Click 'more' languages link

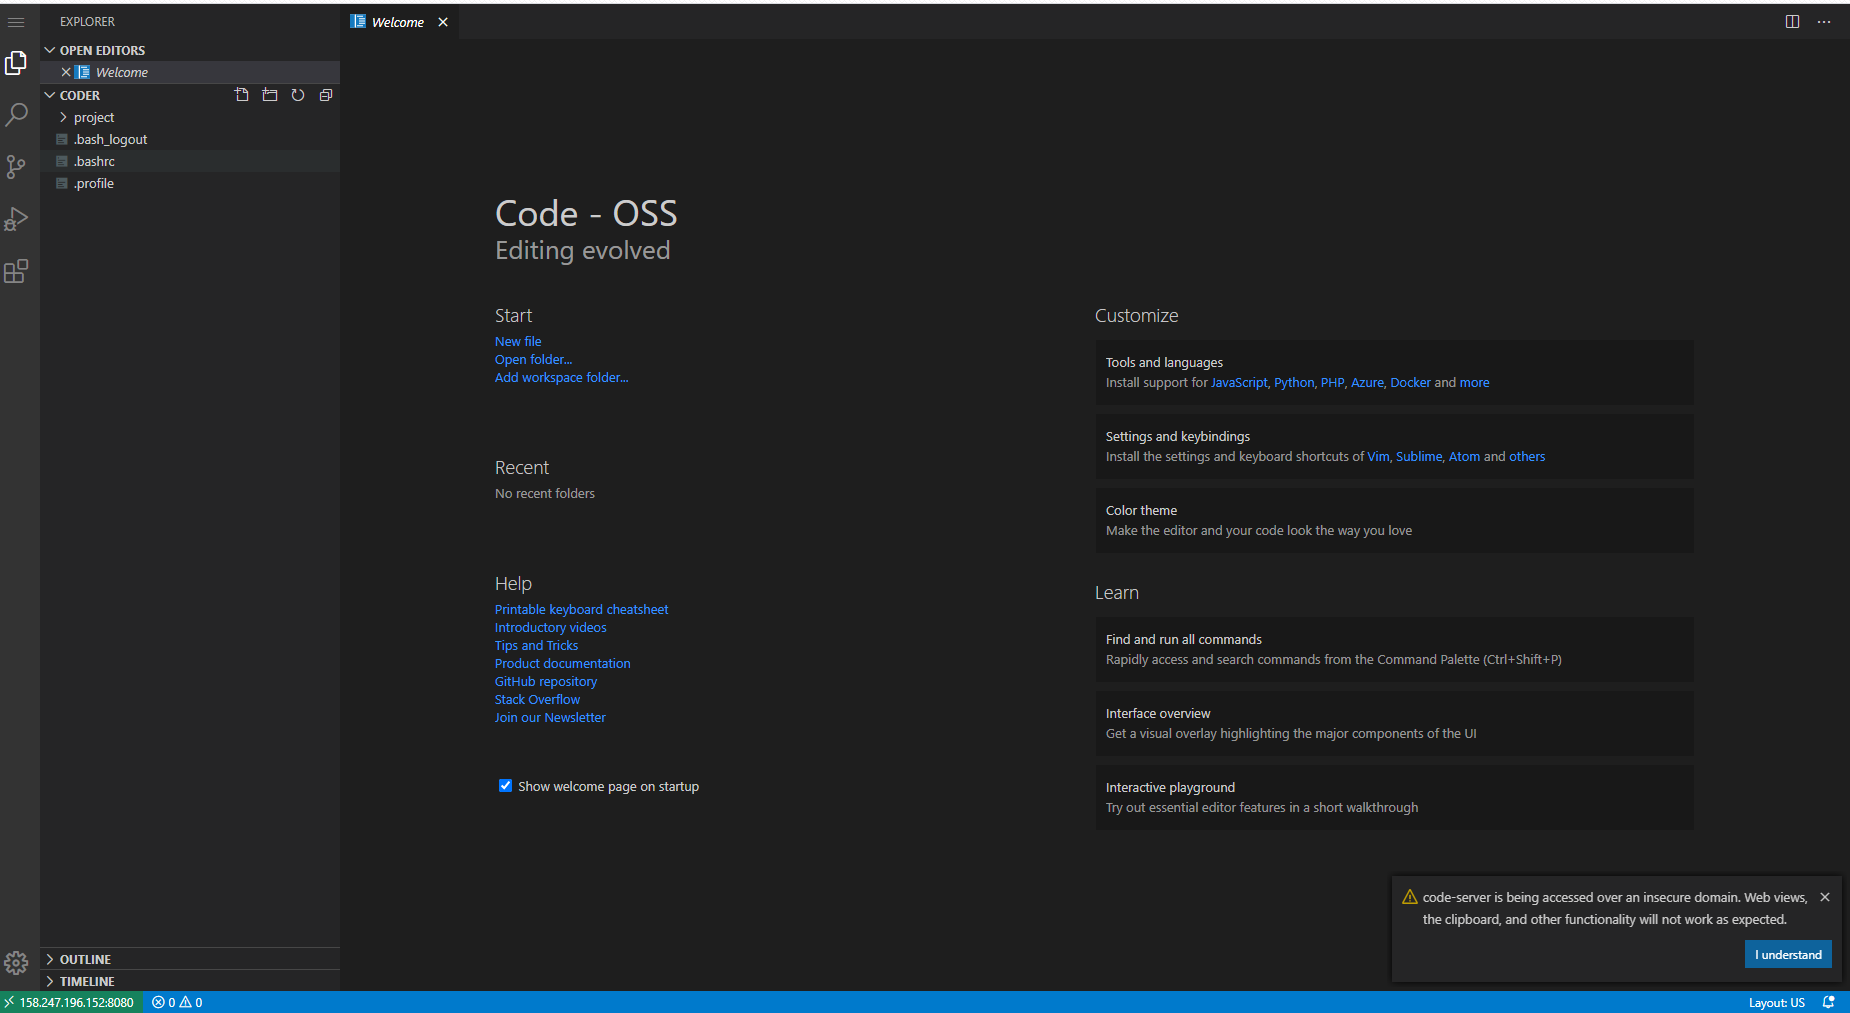tap(1474, 382)
